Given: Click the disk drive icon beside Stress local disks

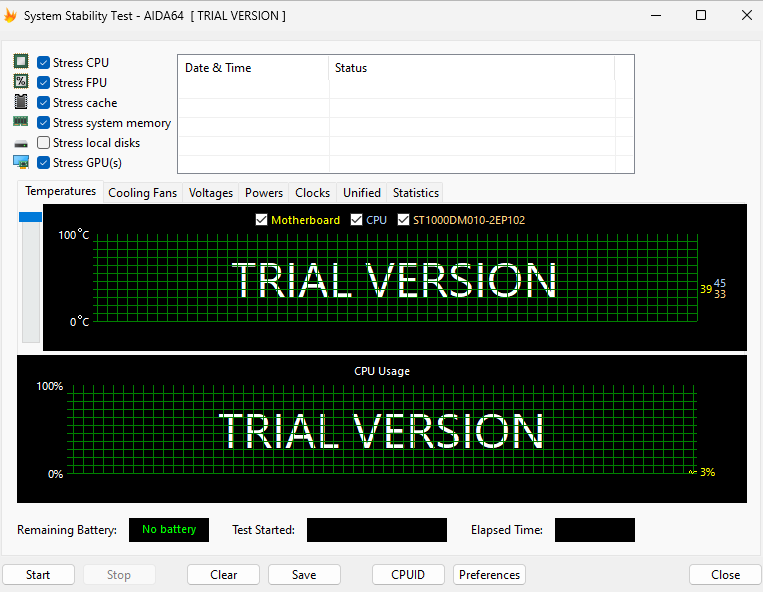Looking at the screenshot, I should tap(21, 144).
